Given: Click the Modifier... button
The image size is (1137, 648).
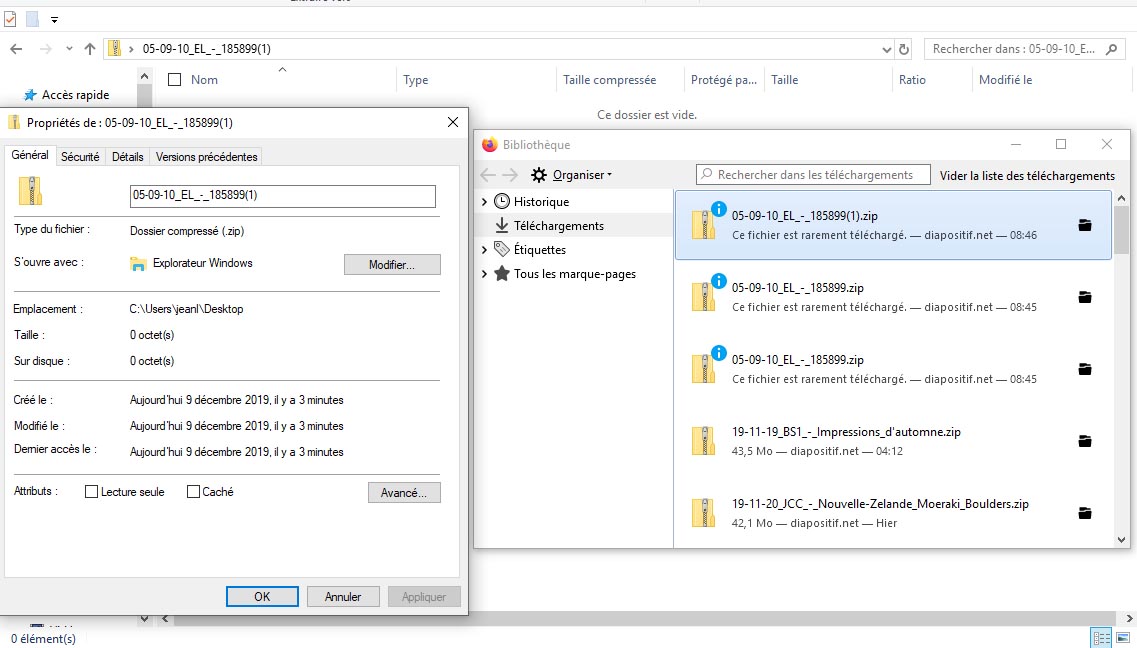Looking at the screenshot, I should coord(392,264).
